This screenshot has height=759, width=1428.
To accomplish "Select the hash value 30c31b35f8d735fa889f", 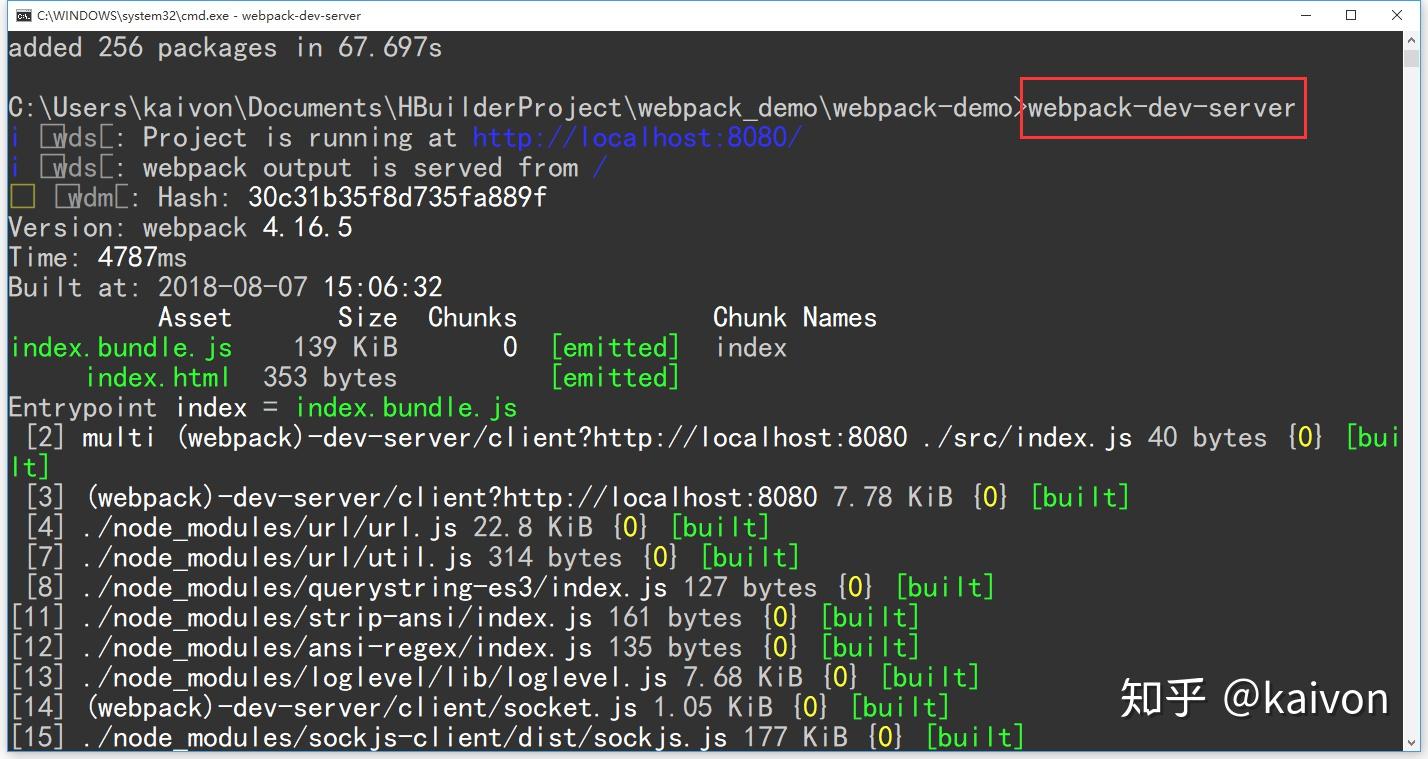I will (x=398, y=197).
